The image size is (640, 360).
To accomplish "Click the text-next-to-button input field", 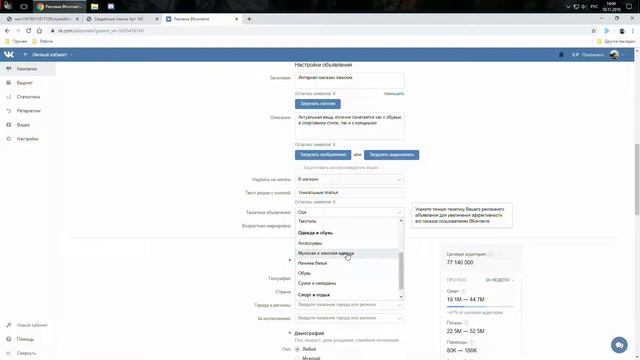I will 350,192.
